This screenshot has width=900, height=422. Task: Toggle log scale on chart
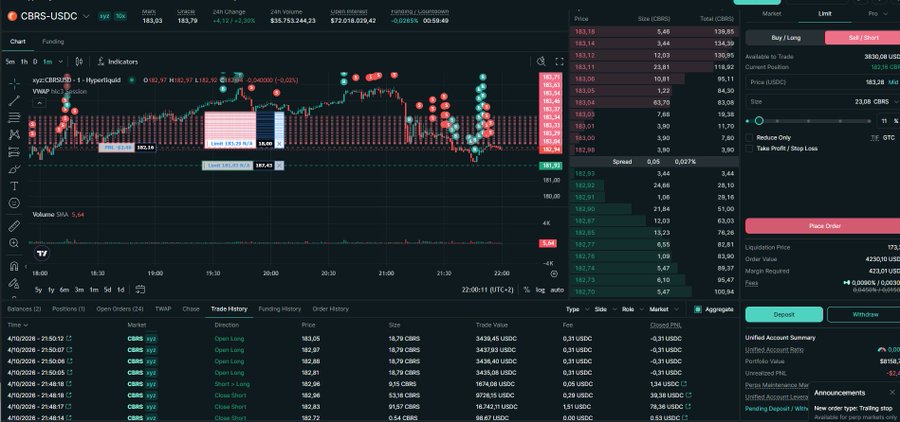[x=541, y=290]
